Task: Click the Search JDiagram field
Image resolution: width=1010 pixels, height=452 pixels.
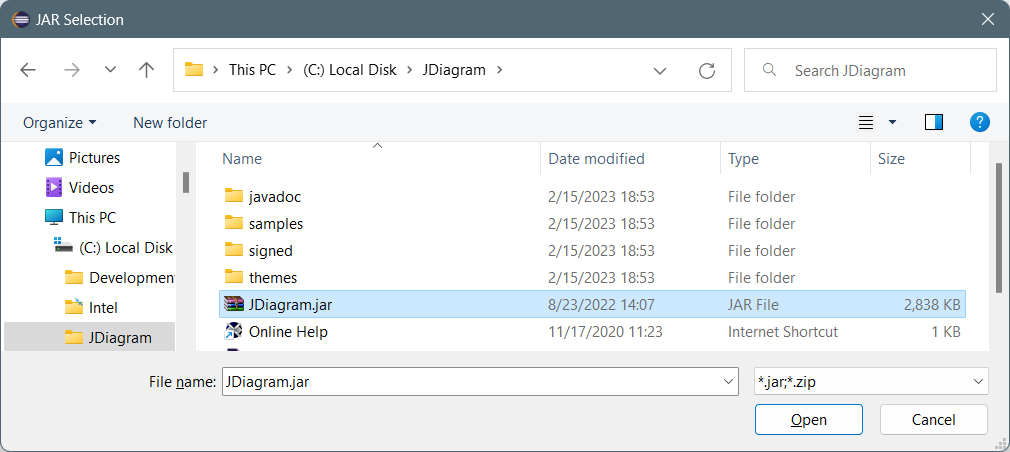Action: tap(870, 70)
